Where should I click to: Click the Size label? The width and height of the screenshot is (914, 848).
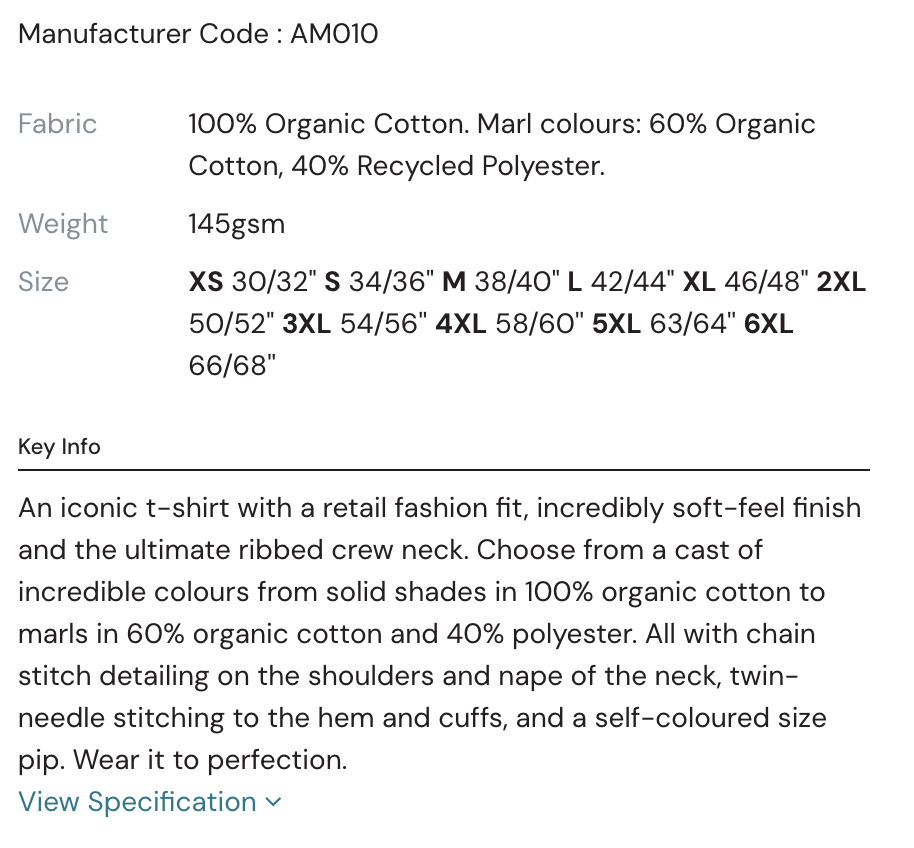pos(43,282)
